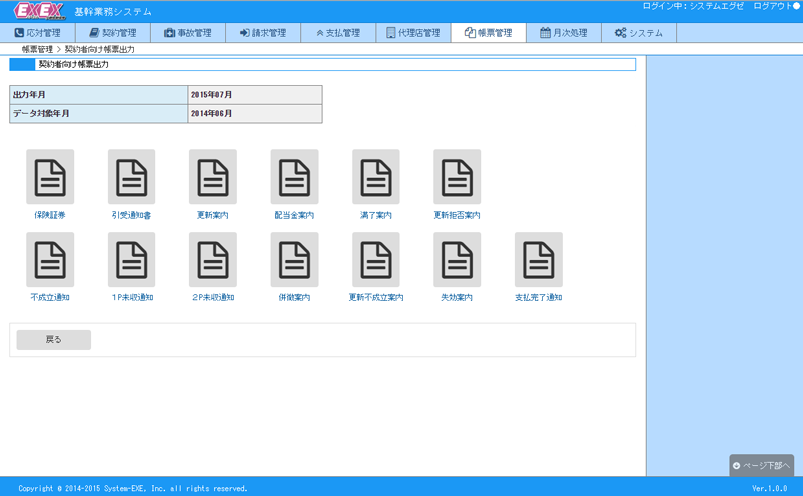Select the 不成立通知 document icon
This screenshot has width=803, height=496.
tap(50, 260)
